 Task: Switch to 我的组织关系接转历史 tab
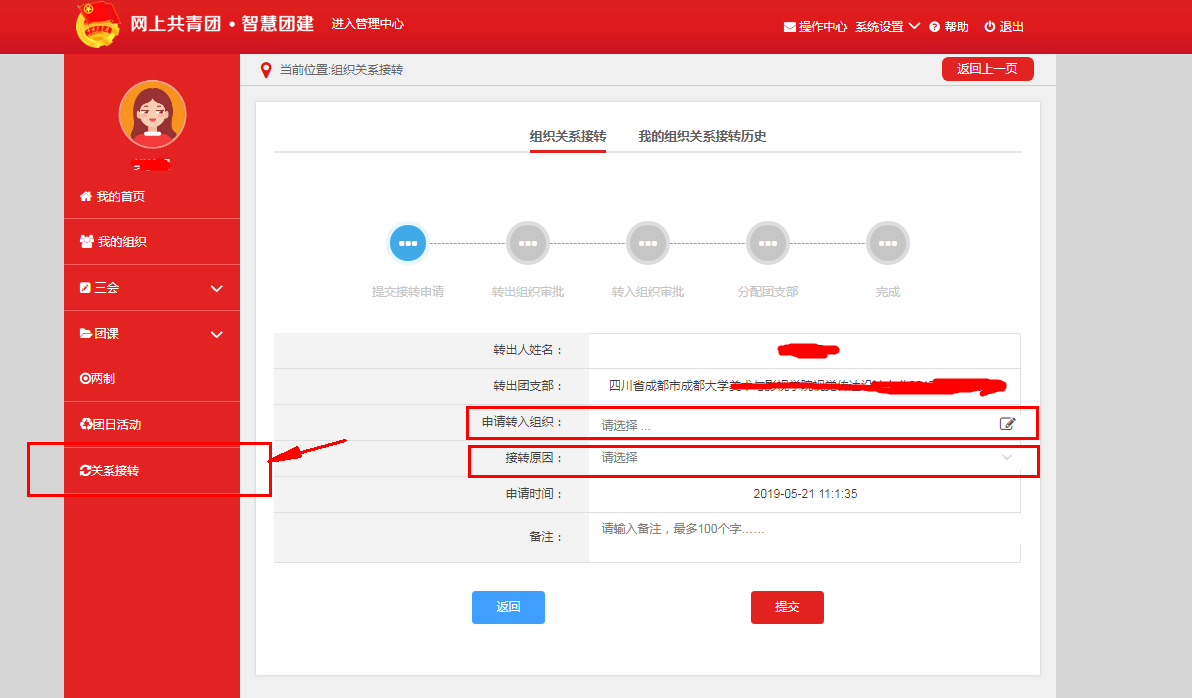[x=702, y=136]
